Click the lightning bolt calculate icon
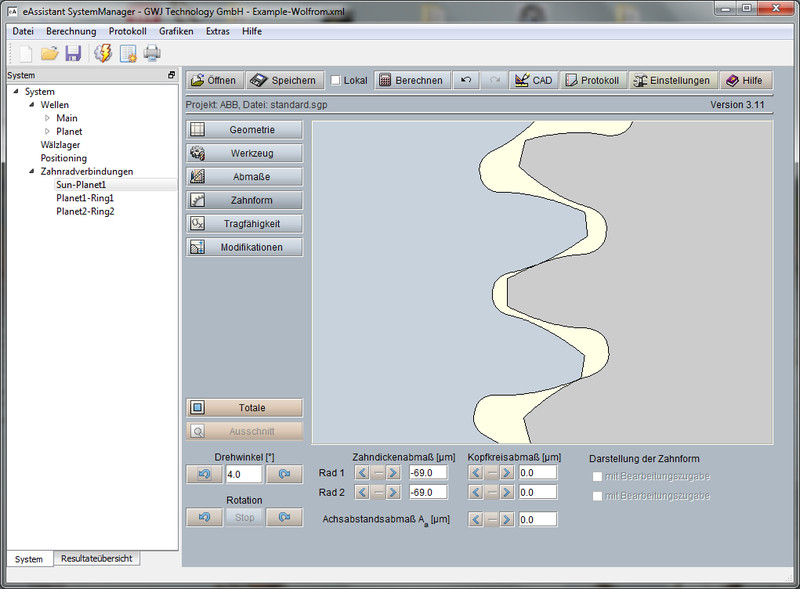The width and height of the screenshot is (800, 589). [101, 53]
